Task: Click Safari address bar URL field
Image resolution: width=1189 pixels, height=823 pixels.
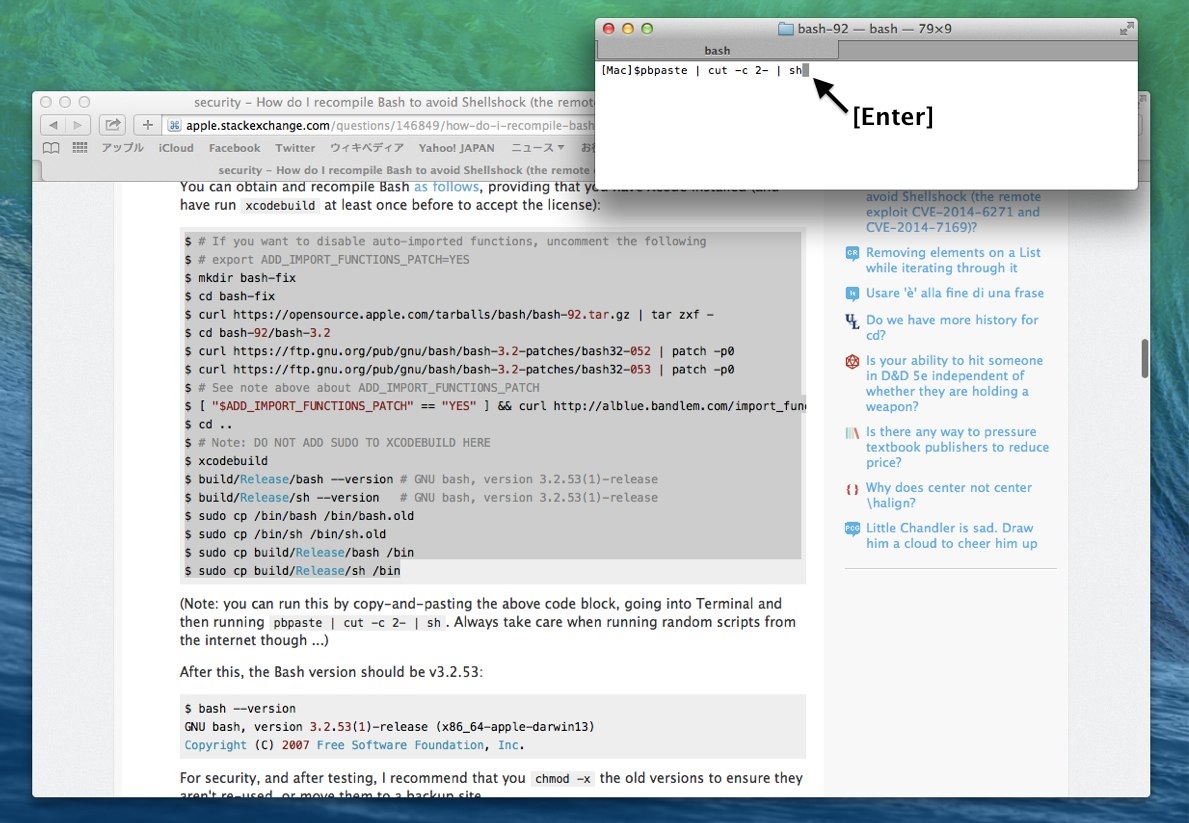Action: (x=379, y=125)
